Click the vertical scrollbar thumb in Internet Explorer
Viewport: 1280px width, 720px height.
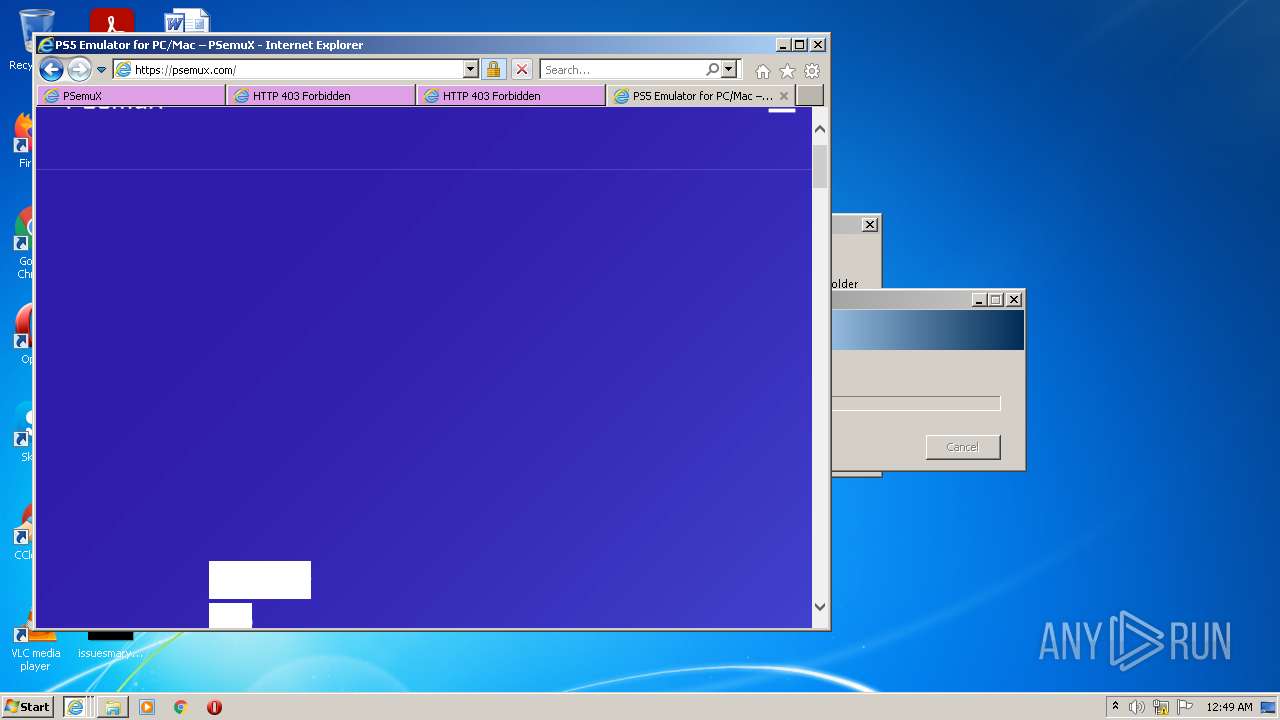[820, 166]
